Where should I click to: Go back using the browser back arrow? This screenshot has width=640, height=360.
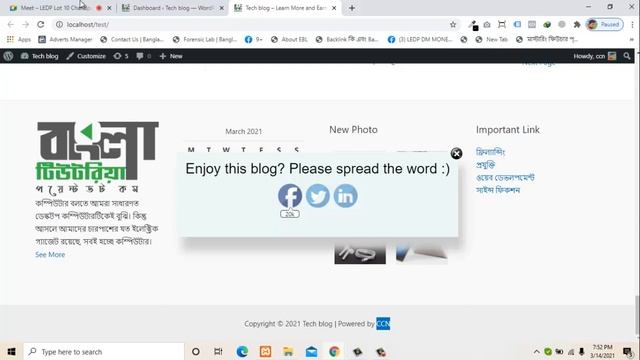[x=11, y=24]
